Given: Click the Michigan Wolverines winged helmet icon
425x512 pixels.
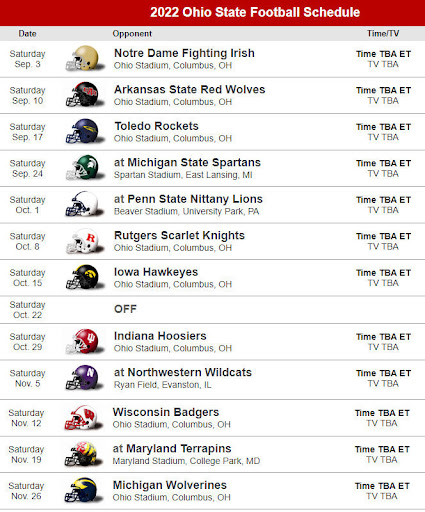Looking at the screenshot, I should 82,490.
